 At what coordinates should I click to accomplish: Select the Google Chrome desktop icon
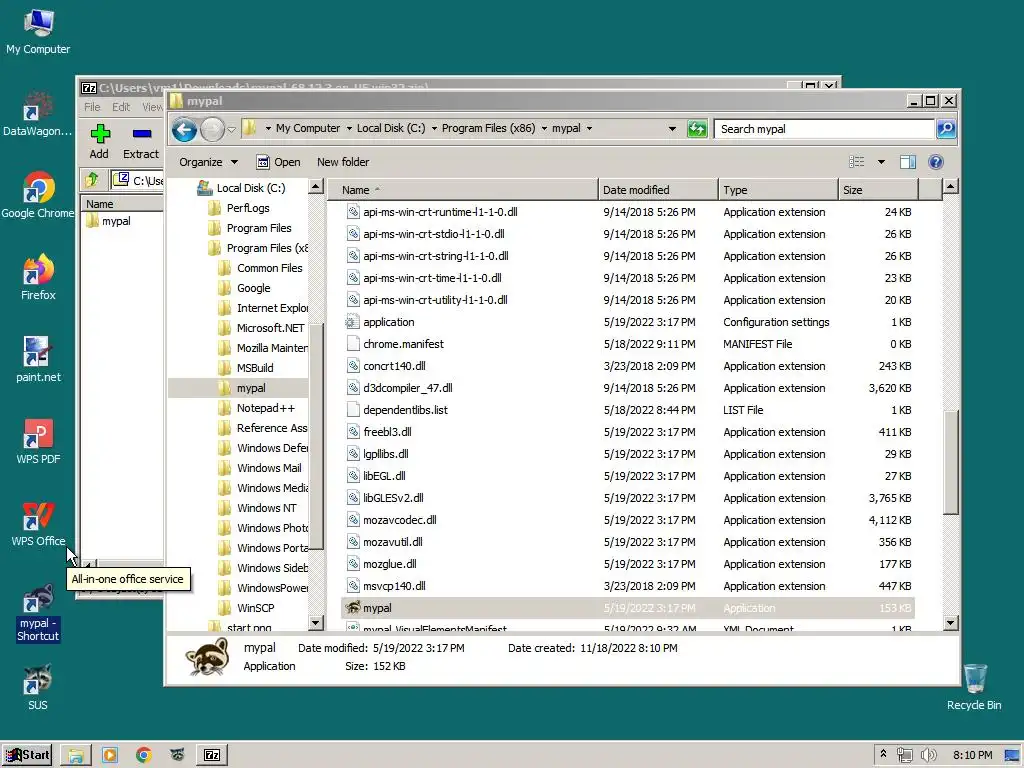[x=37, y=195]
